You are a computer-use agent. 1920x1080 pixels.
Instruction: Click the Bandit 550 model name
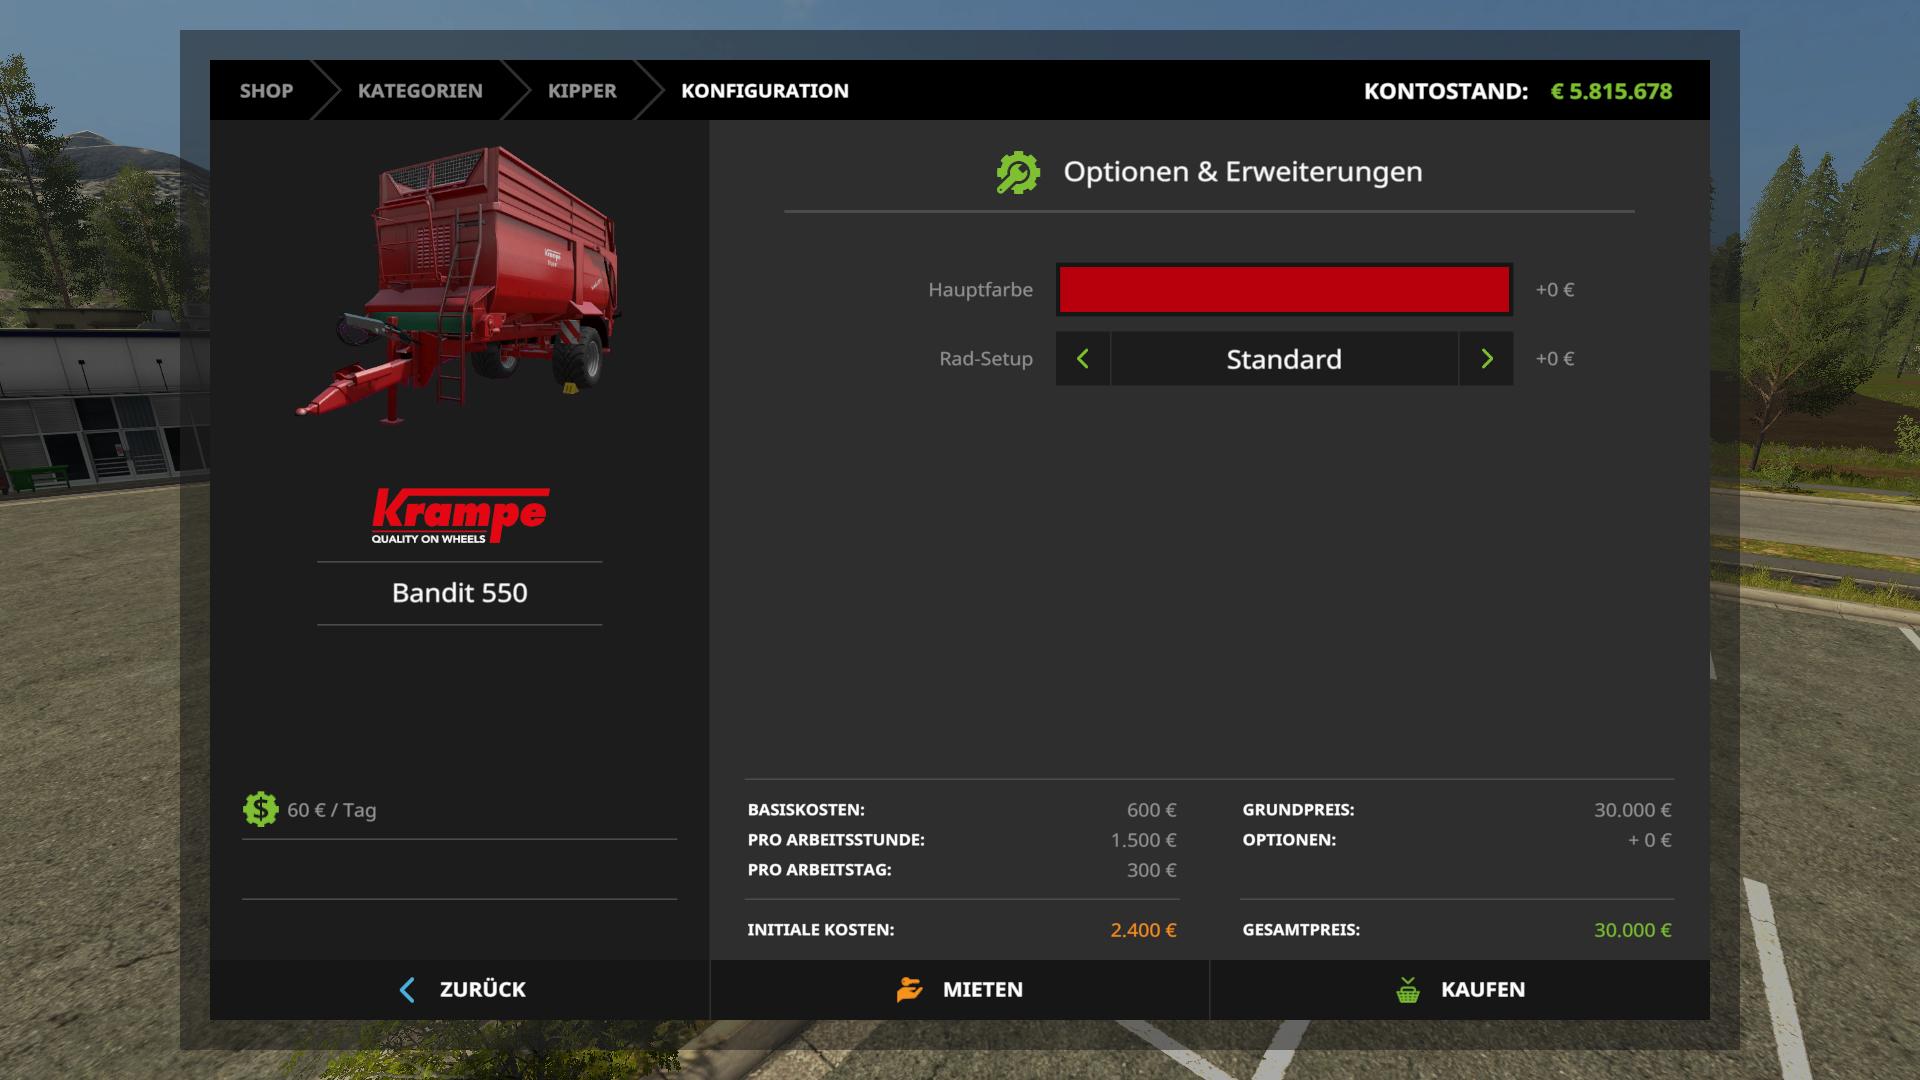coord(460,593)
